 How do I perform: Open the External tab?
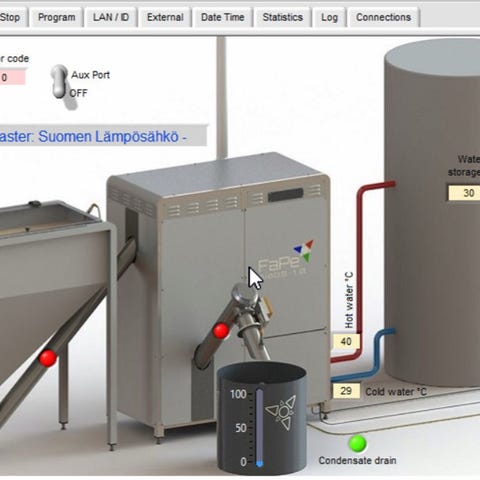(165, 17)
